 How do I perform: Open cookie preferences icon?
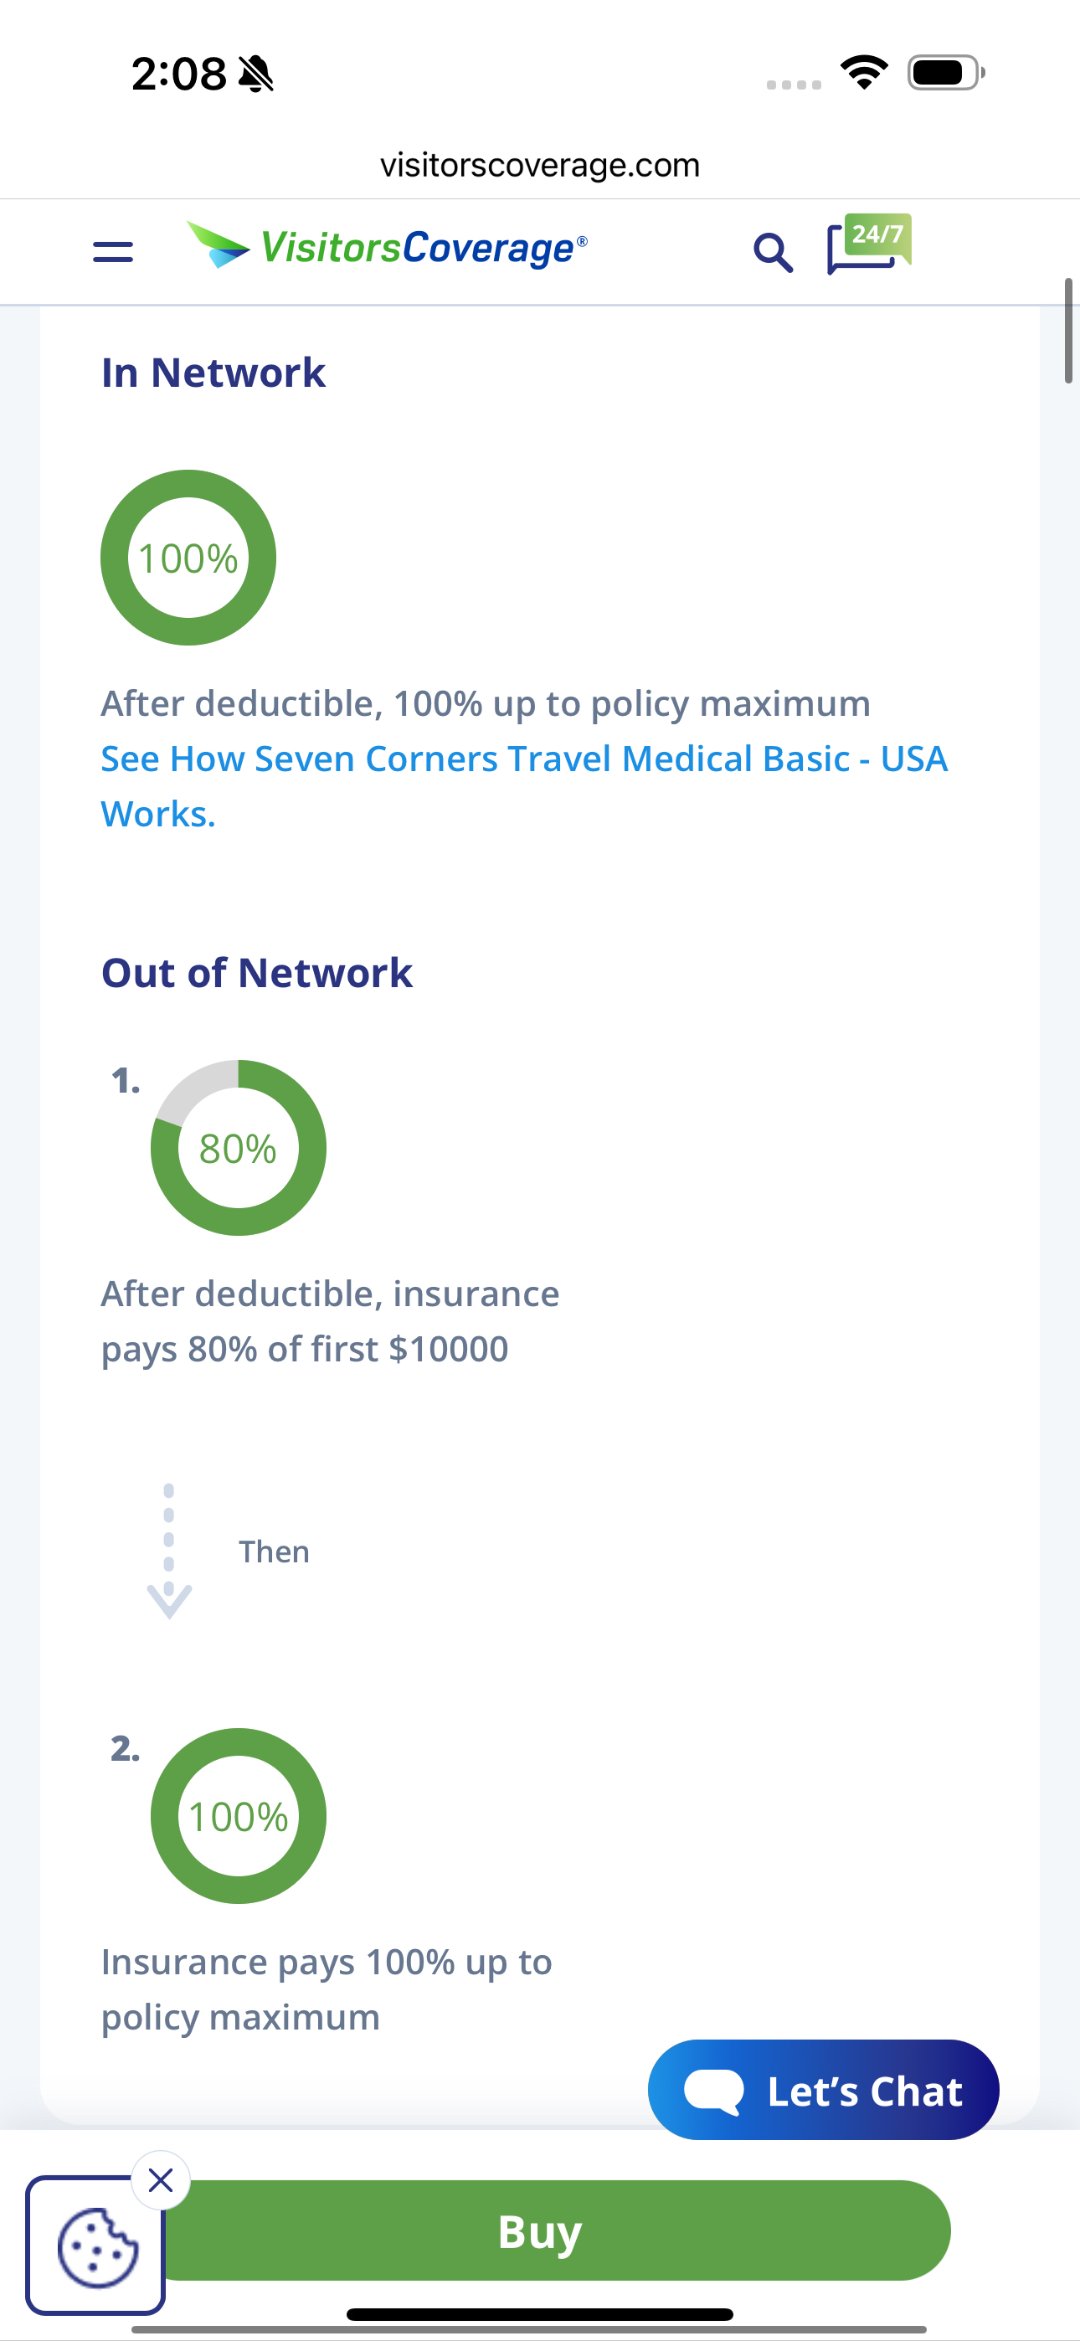coord(96,2246)
